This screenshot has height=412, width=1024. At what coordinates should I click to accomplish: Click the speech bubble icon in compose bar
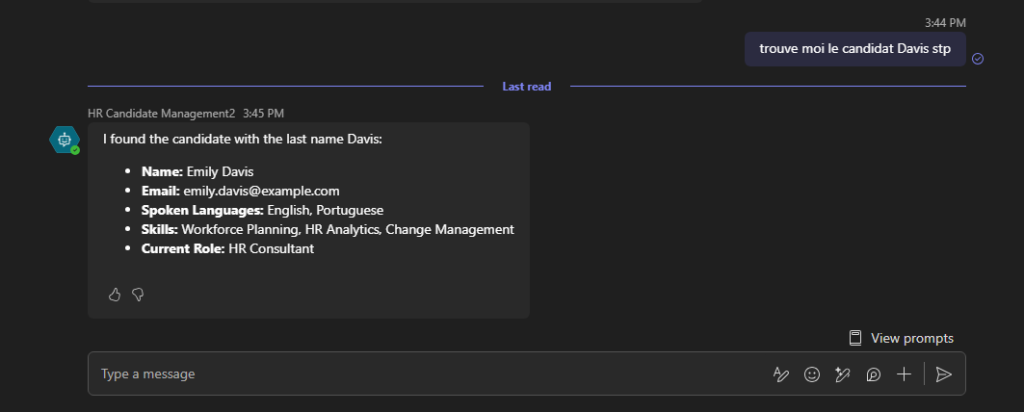[873, 374]
